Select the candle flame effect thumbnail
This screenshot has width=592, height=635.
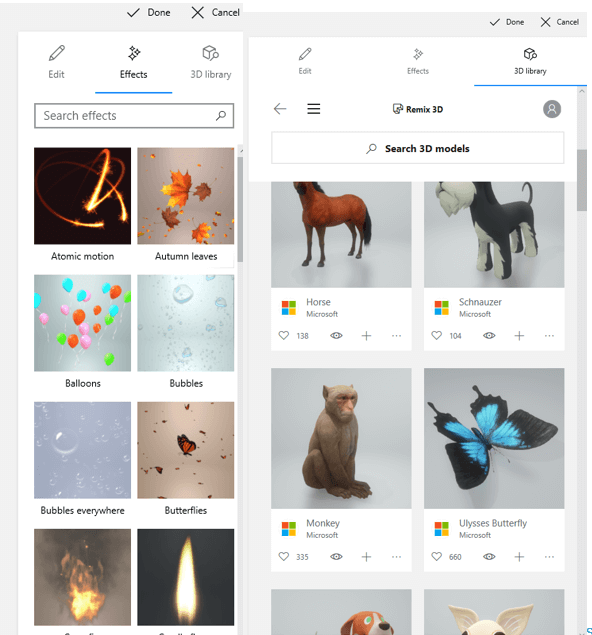coord(186,577)
